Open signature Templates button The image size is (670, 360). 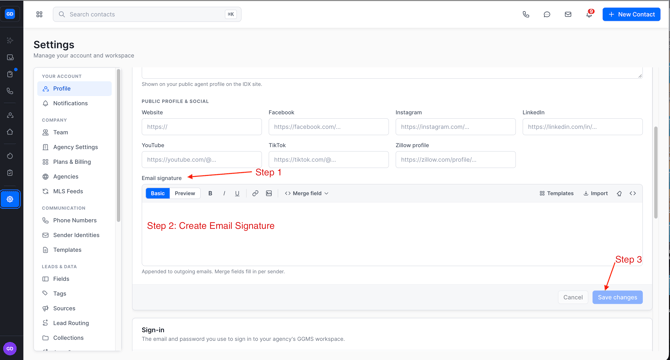click(x=556, y=193)
